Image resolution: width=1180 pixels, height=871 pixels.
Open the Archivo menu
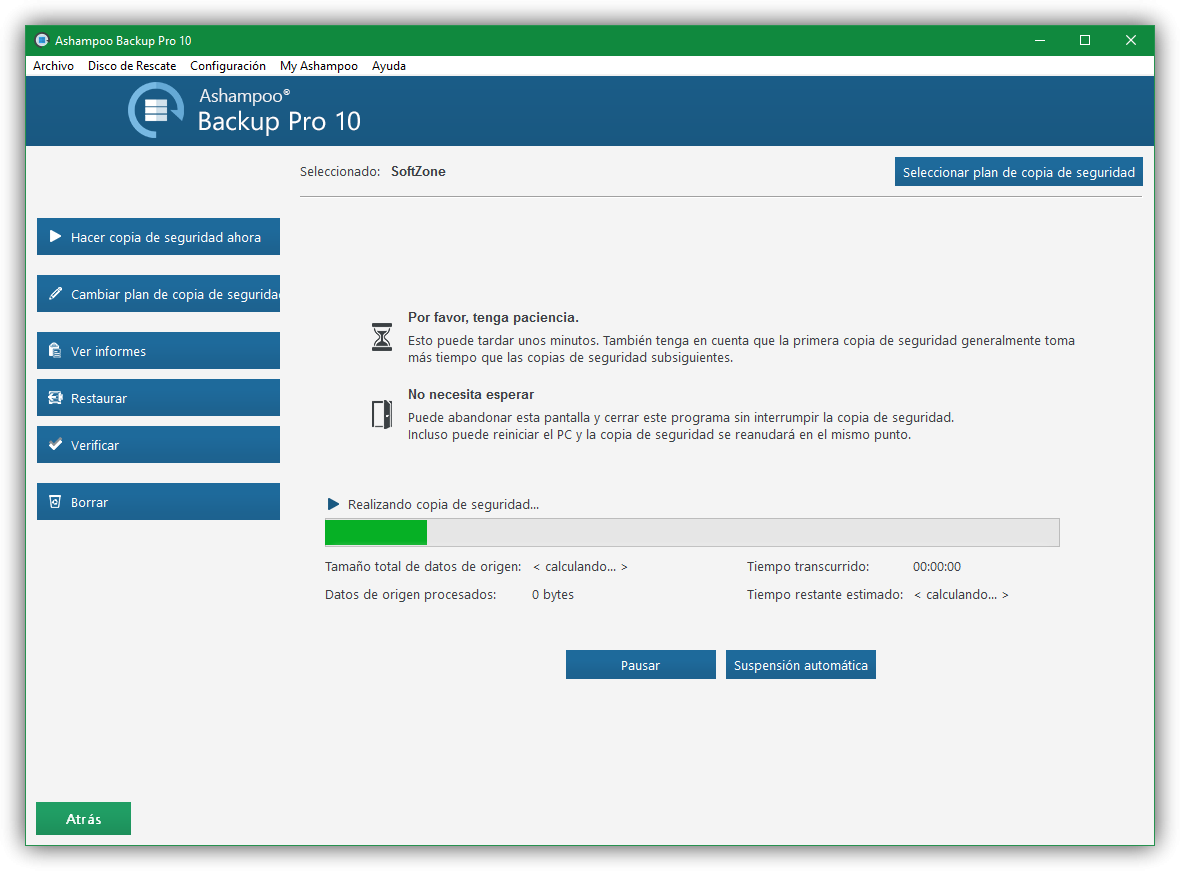[x=53, y=65]
